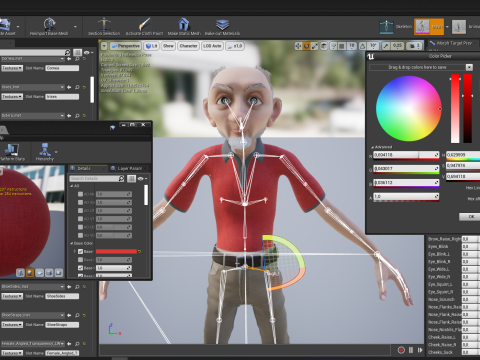Click the search icon in Search Details
Viewport: 480px width, 360px height.
tap(121, 179)
